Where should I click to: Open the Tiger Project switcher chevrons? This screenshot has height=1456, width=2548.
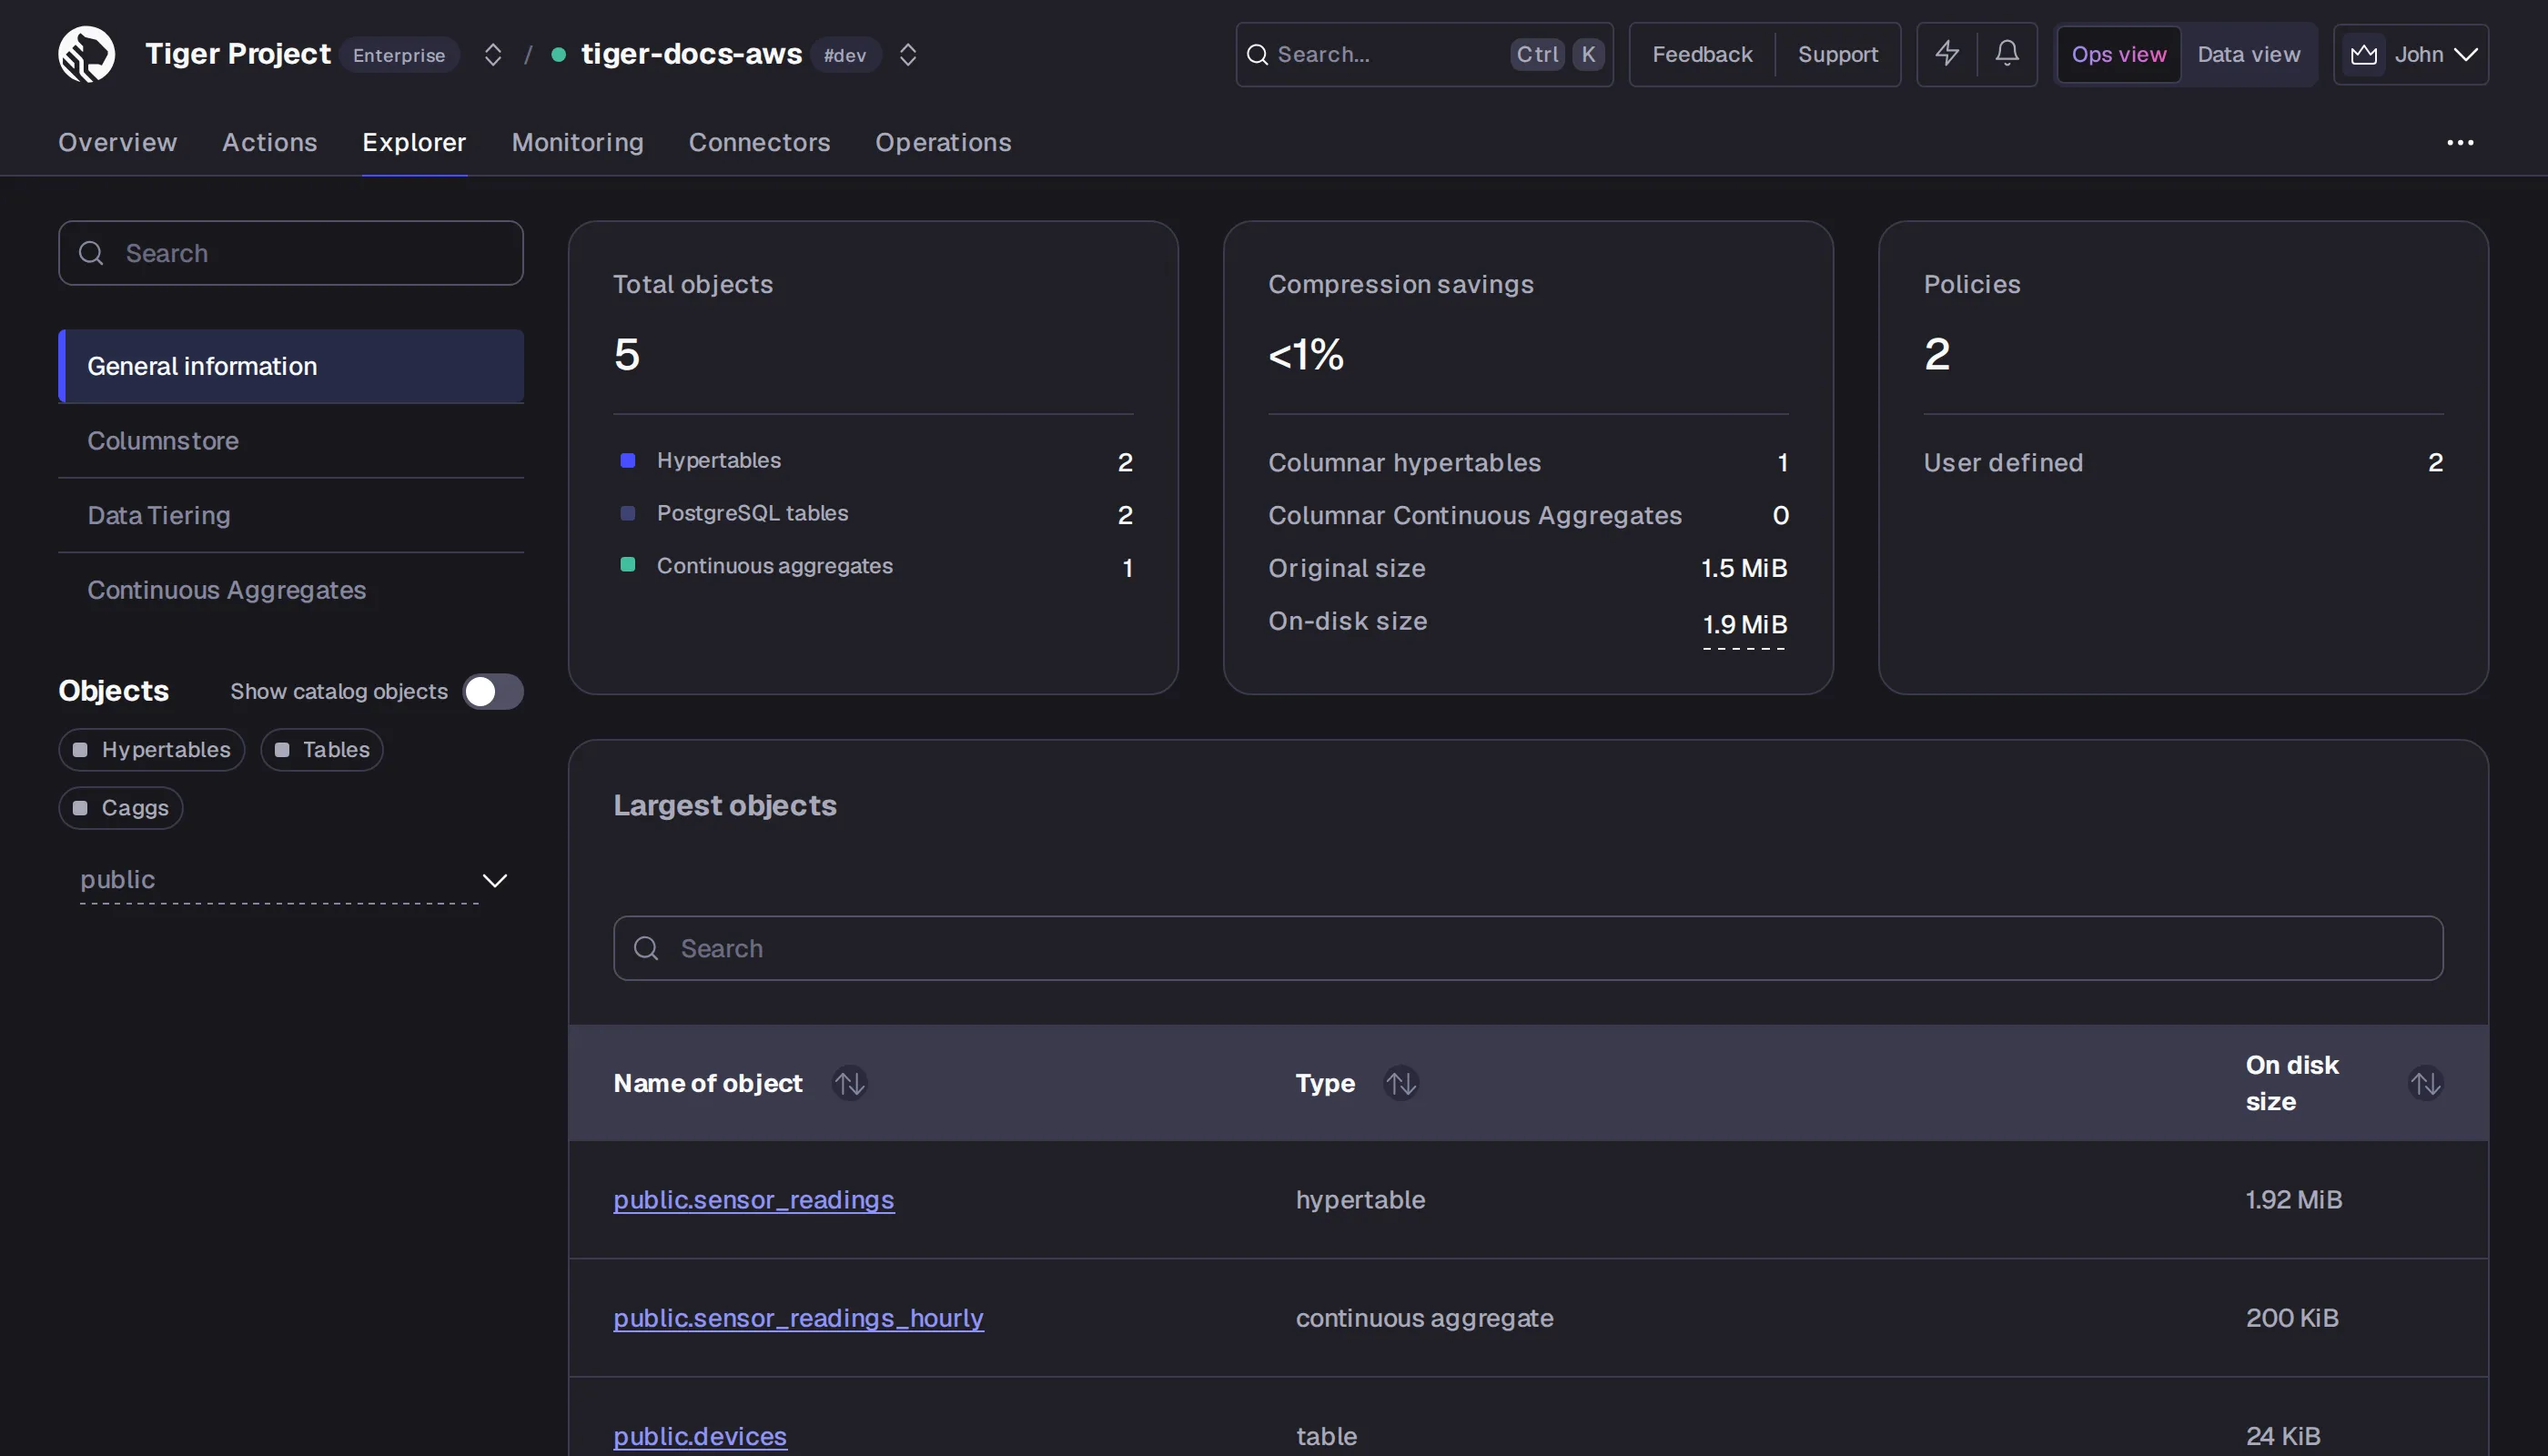pos(493,54)
